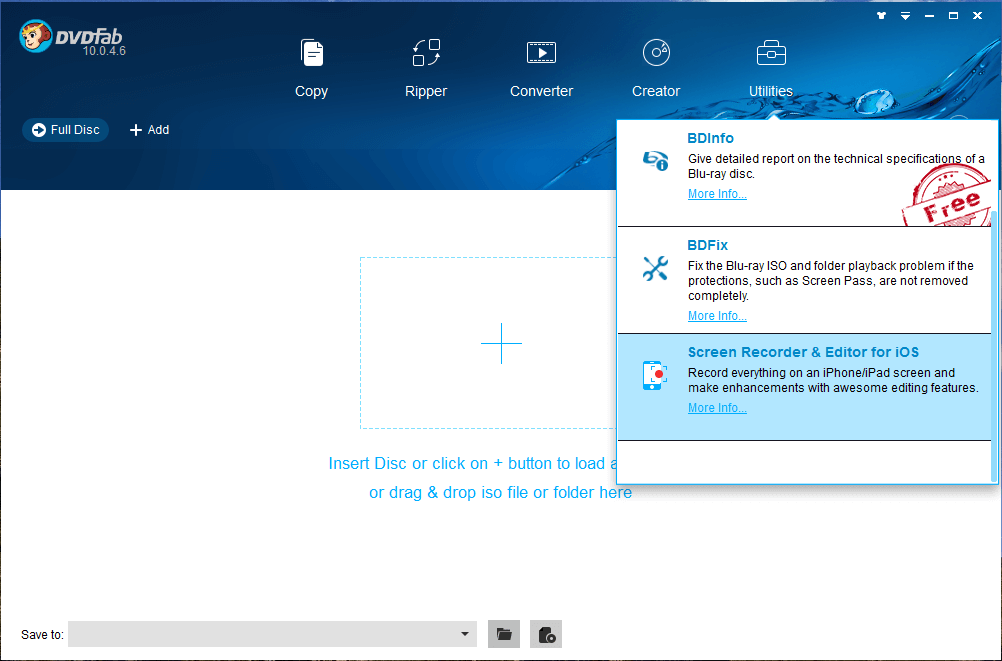
Task: Open More Info link under BDInfo
Action: tap(717, 194)
